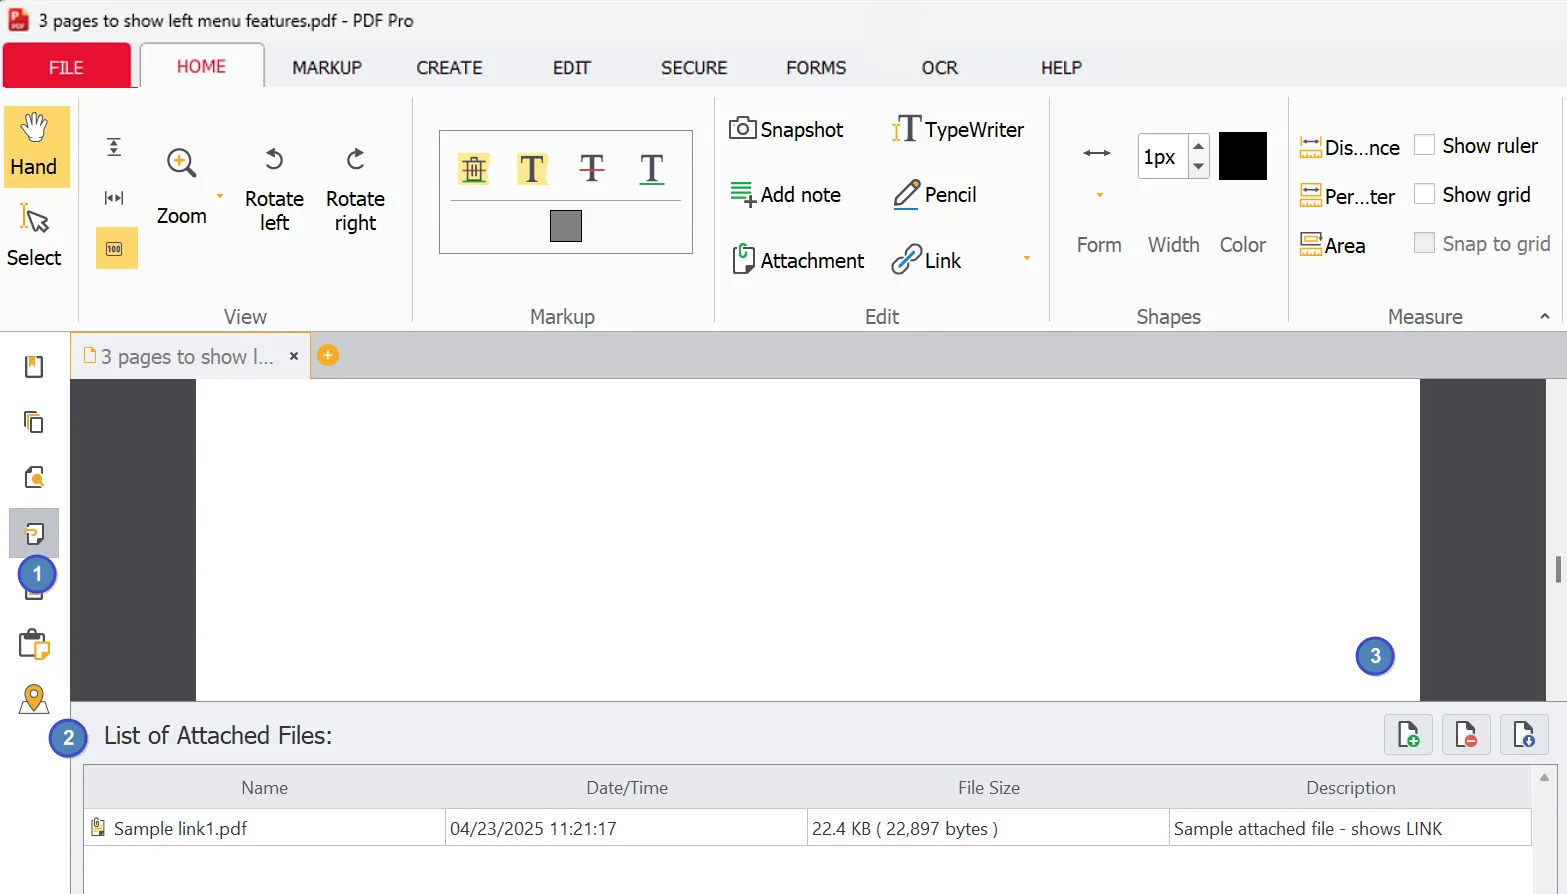Click the Add note button
The image size is (1567, 894).
pyautogui.click(x=785, y=194)
